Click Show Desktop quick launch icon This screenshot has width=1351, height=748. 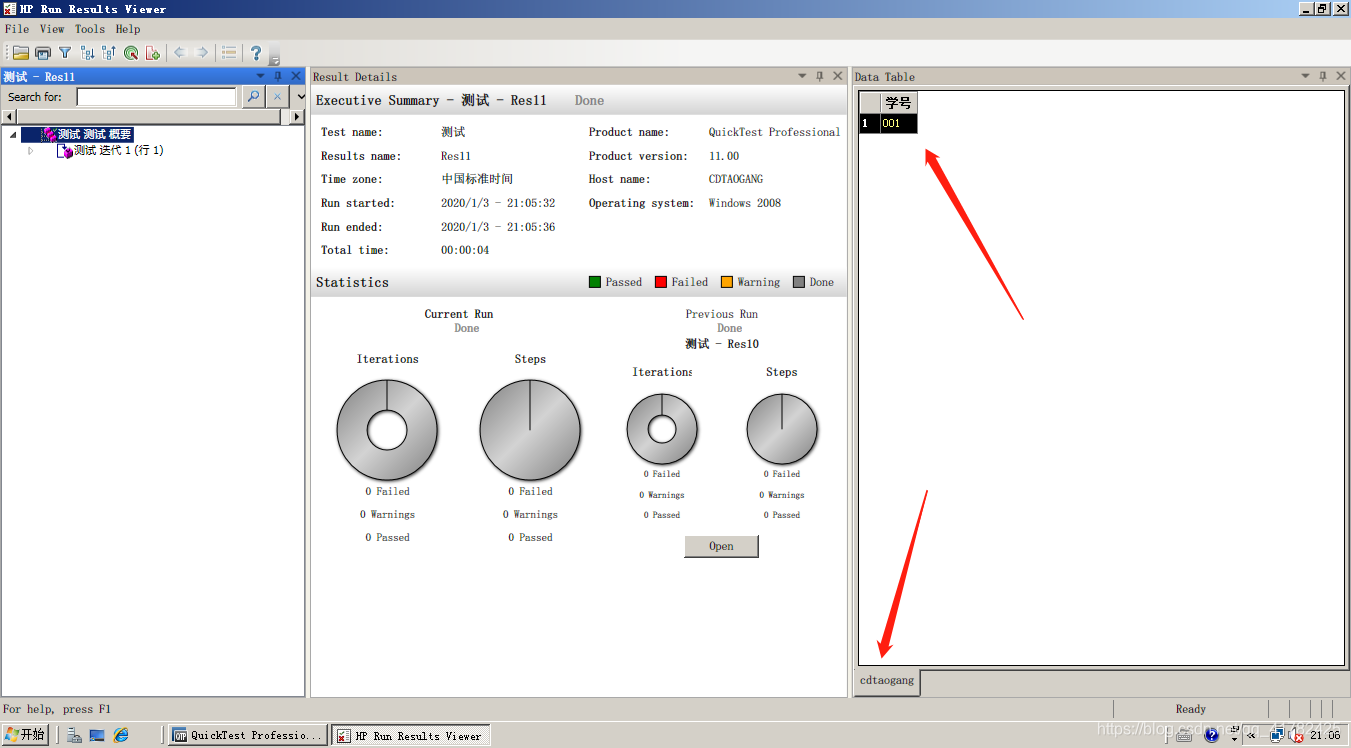click(97, 735)
